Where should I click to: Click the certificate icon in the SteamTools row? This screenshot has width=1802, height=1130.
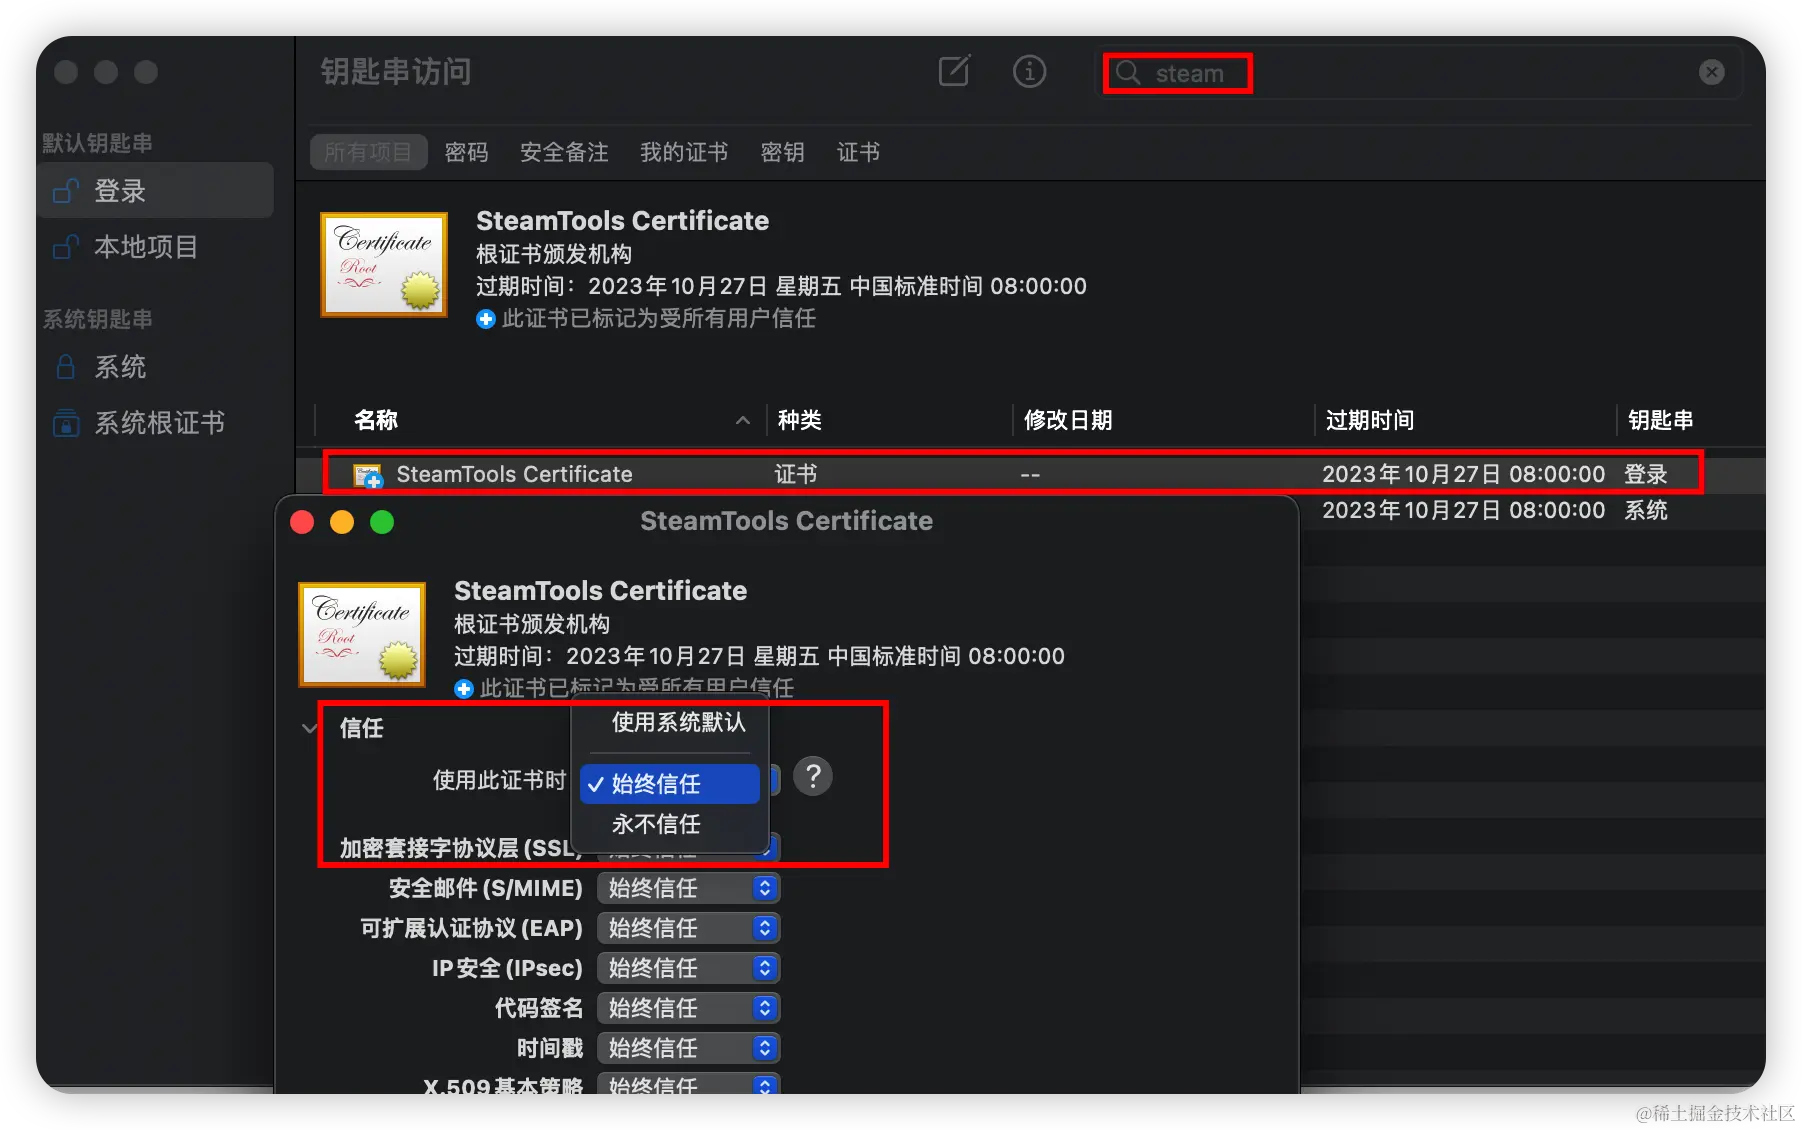[x=368, y=475]
